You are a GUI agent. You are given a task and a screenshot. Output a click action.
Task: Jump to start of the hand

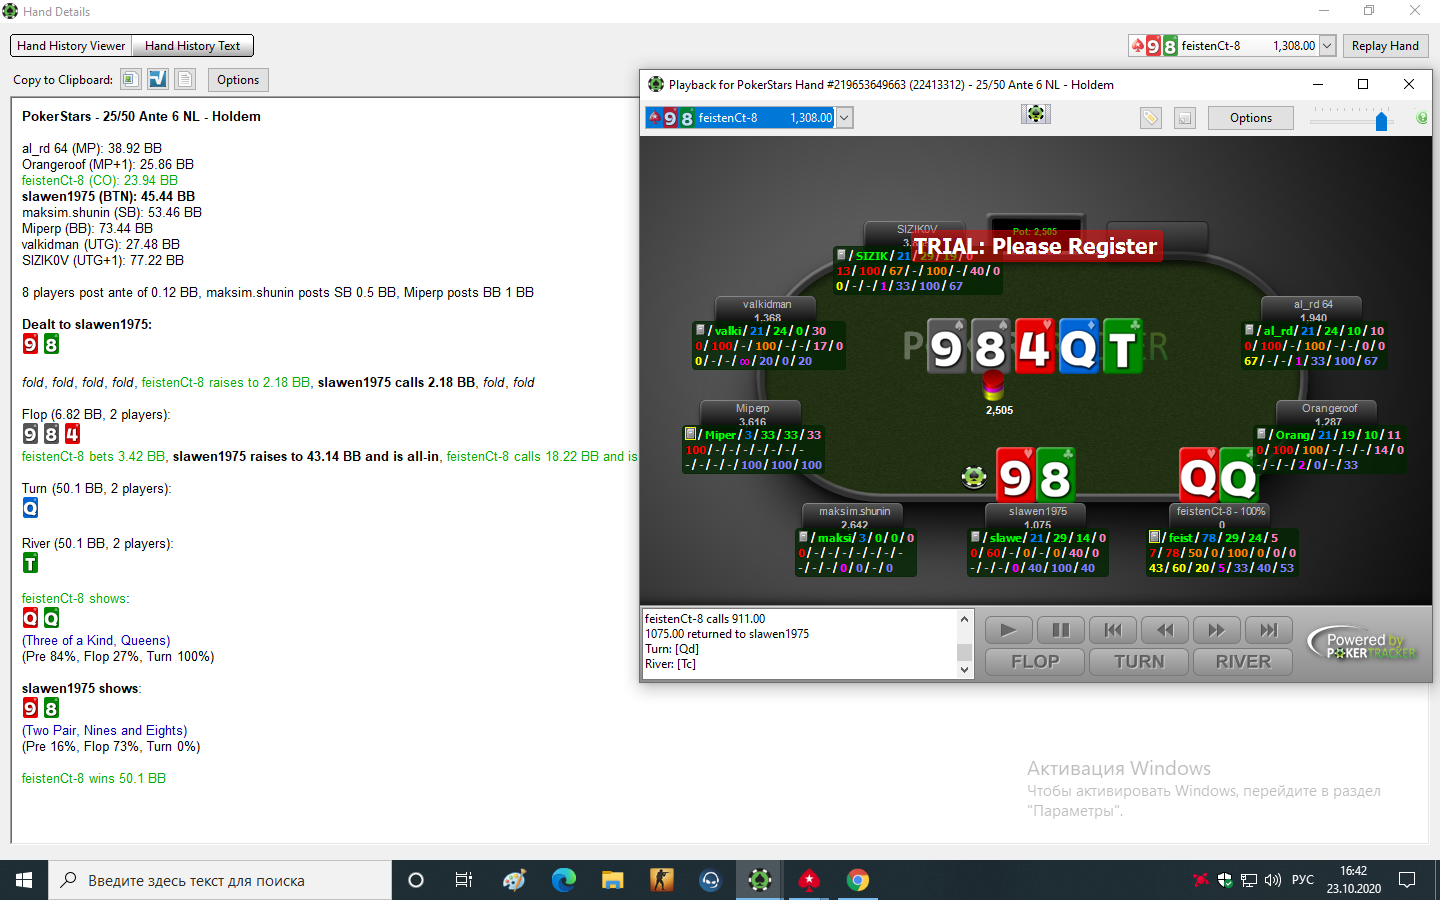1113,630
